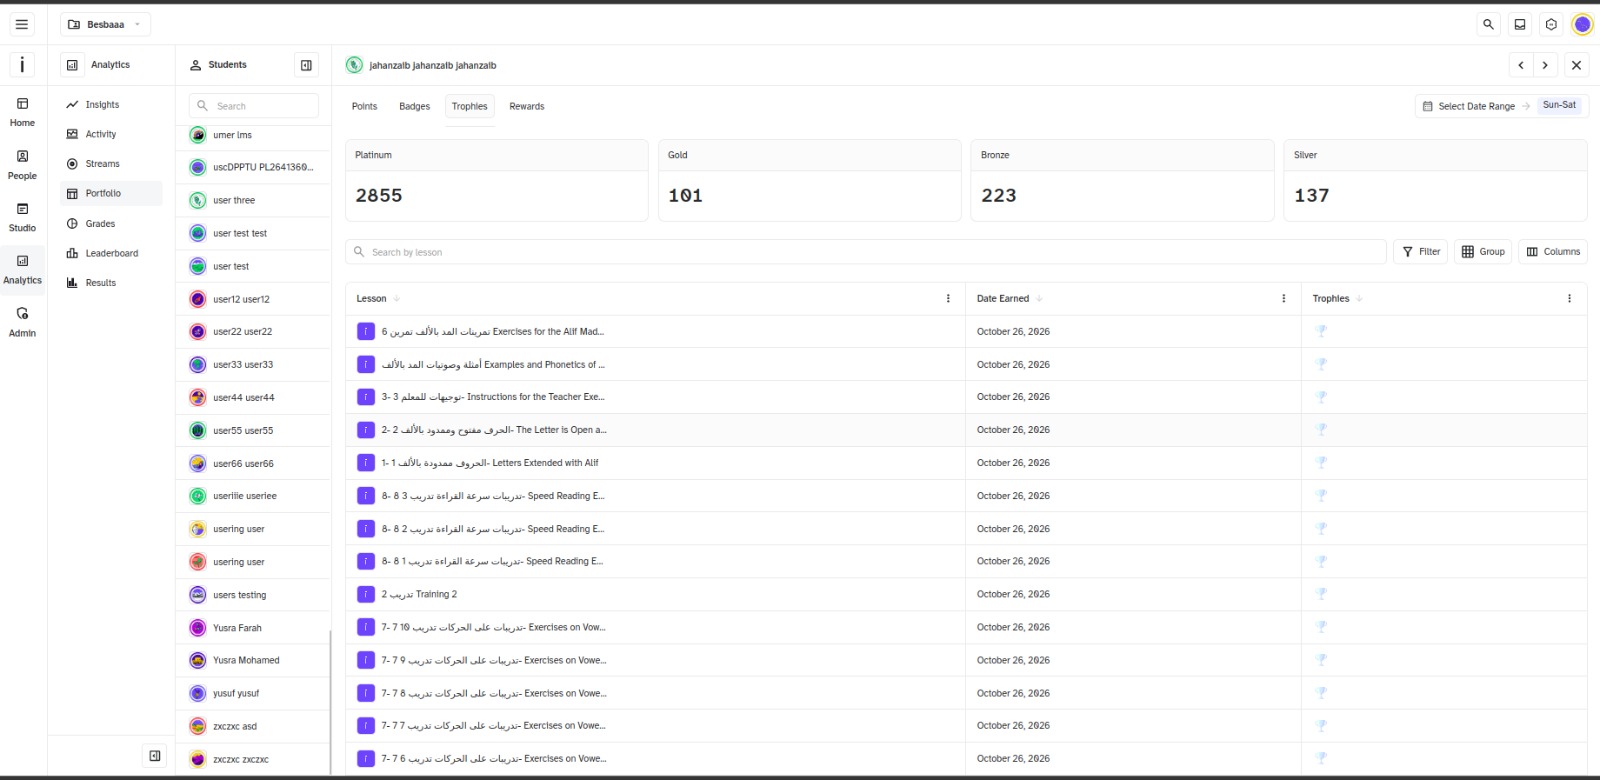1600x780 pixels.
Task: Open Date Earned column options menu
Action: 1284,299
